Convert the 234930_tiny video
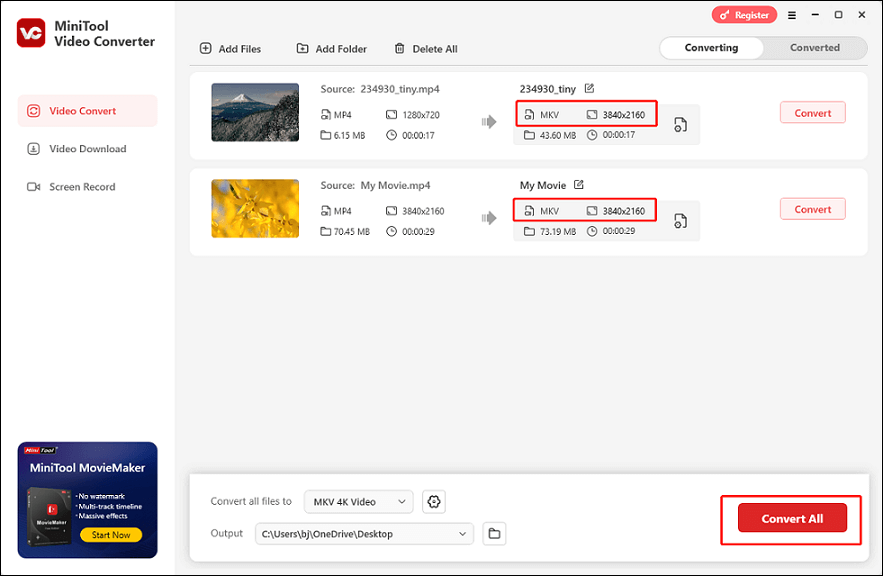 (813, 113)
